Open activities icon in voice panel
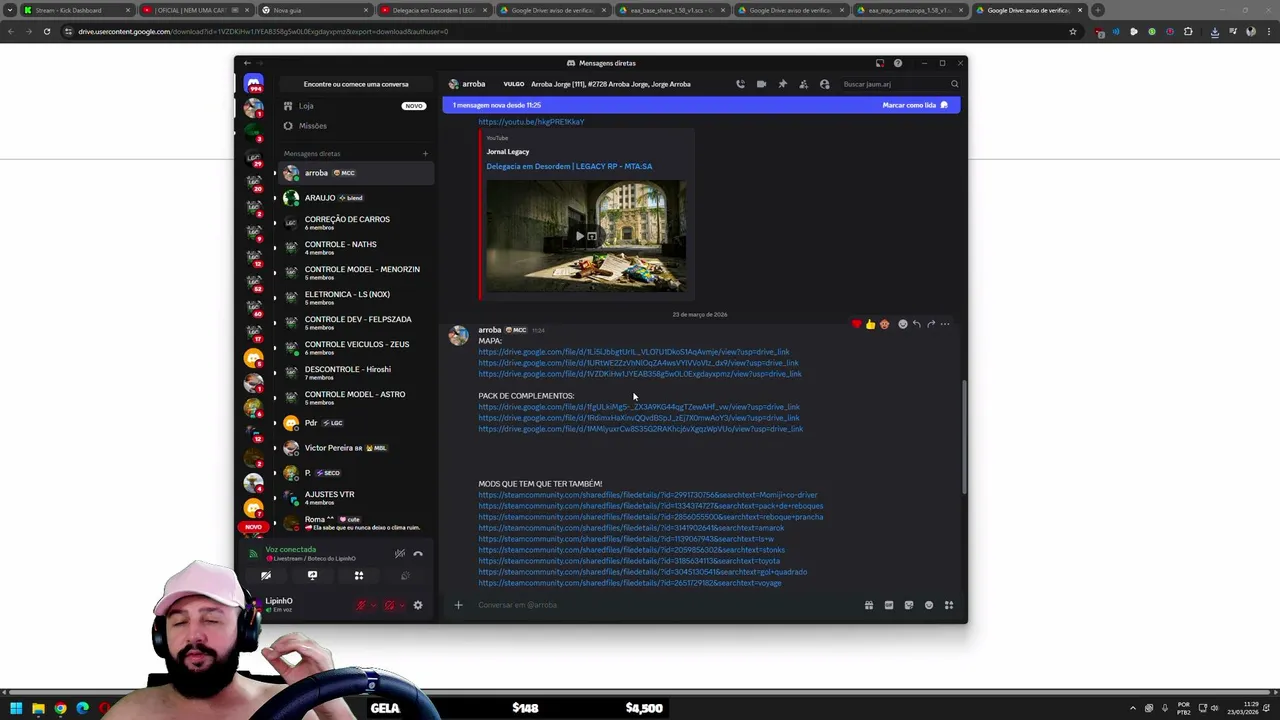Screen dimensions: 1280x720 358,576
